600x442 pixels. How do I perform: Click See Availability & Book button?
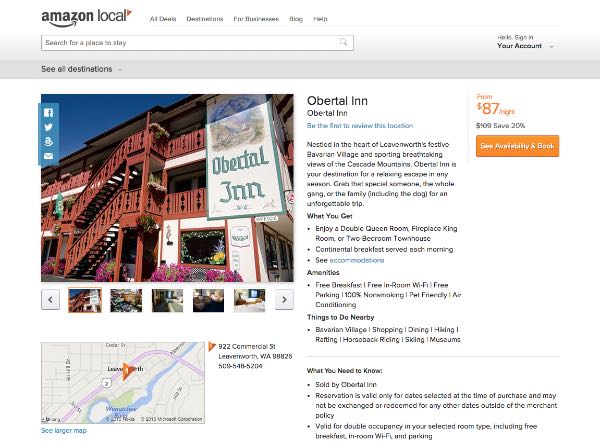pyautogui.click(x=517, y=145)
